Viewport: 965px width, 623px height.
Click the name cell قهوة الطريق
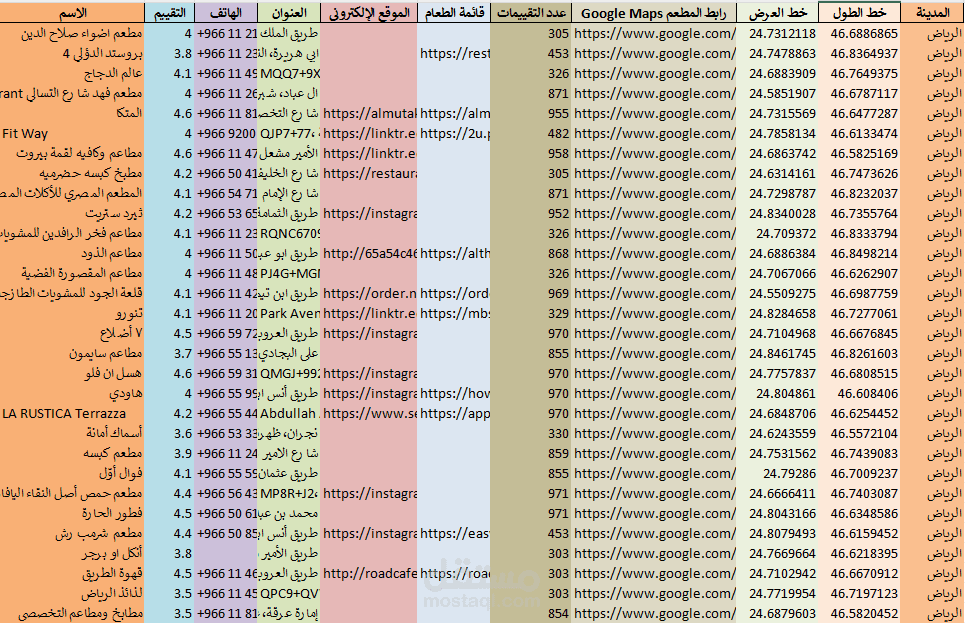[x=72, y=574]
